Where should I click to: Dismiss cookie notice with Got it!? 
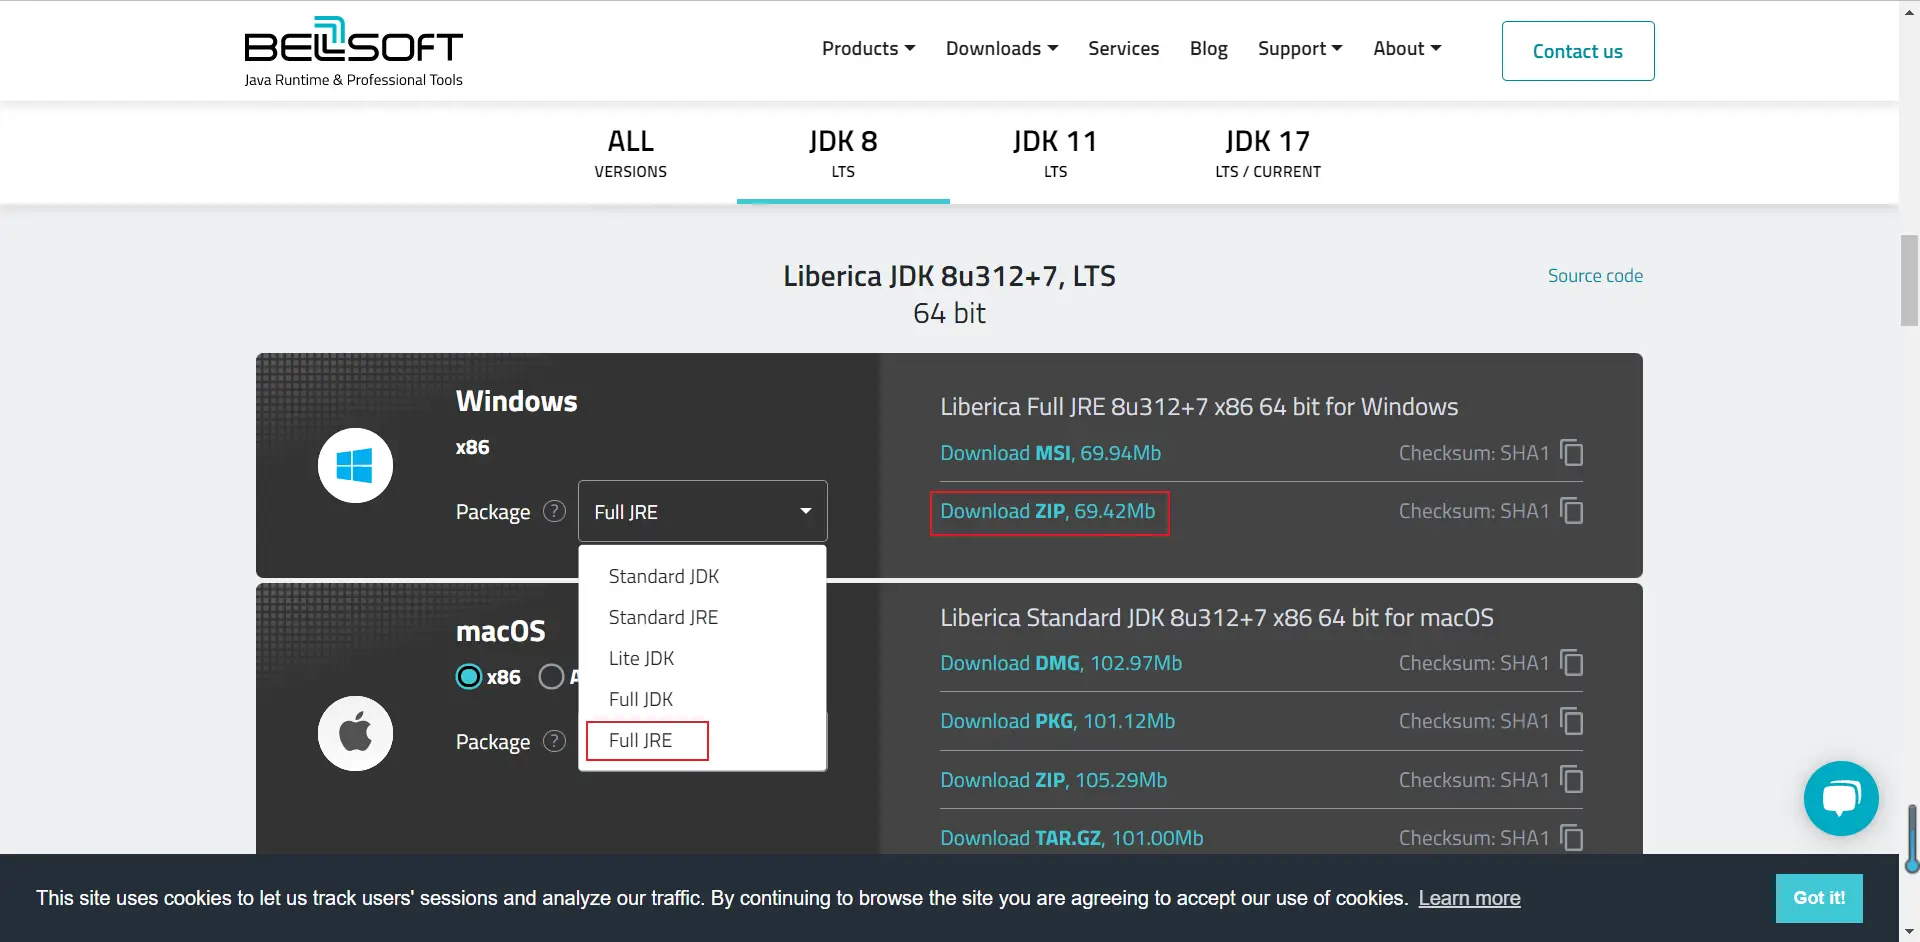1818,898
